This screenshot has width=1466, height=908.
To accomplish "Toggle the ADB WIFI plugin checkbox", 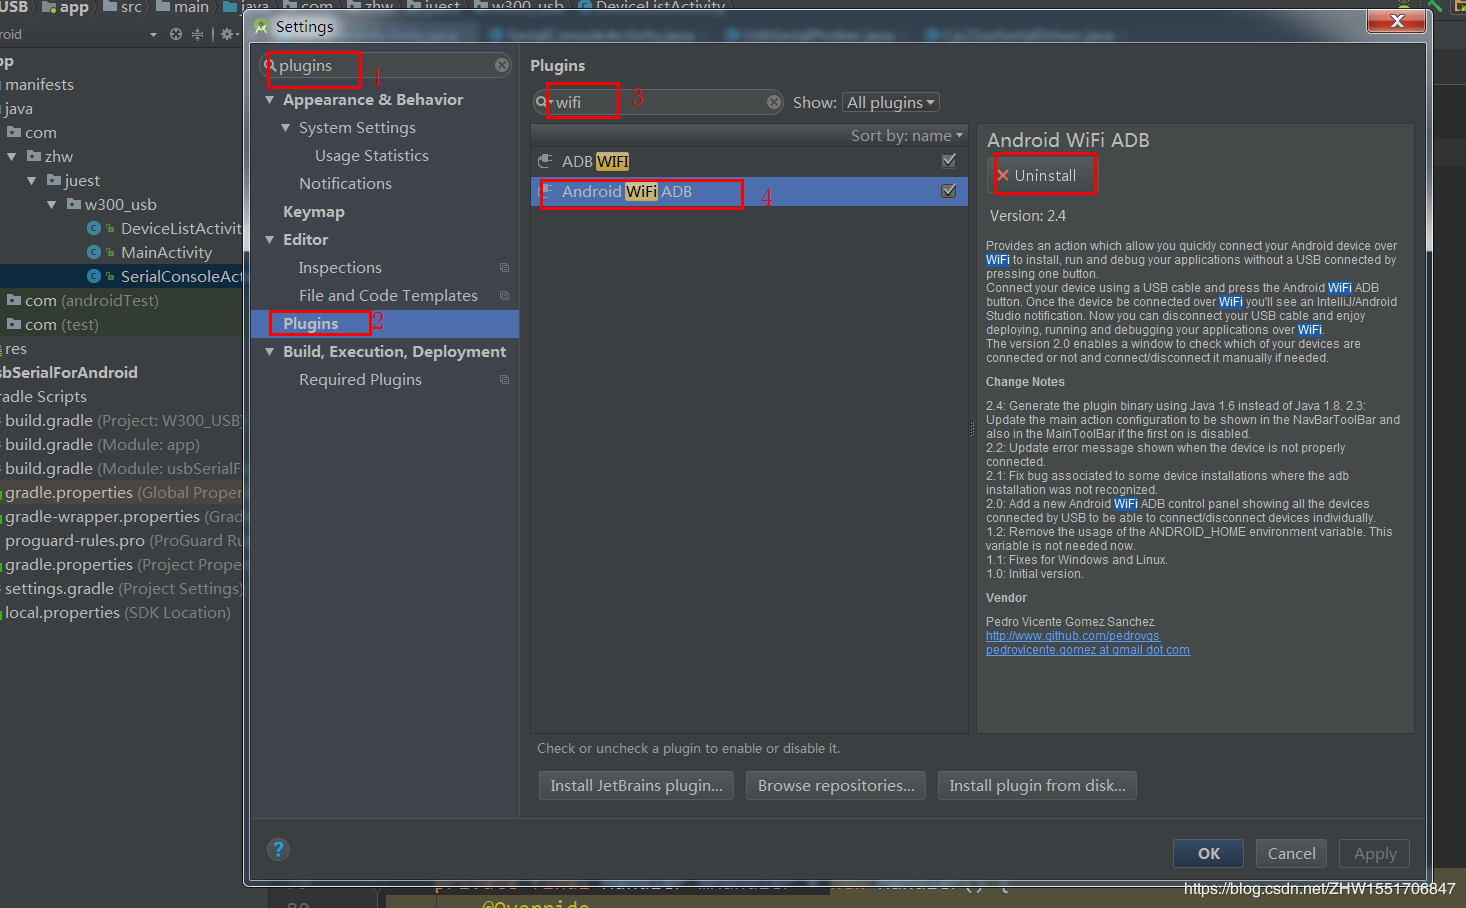I will (x=949, y=160).
